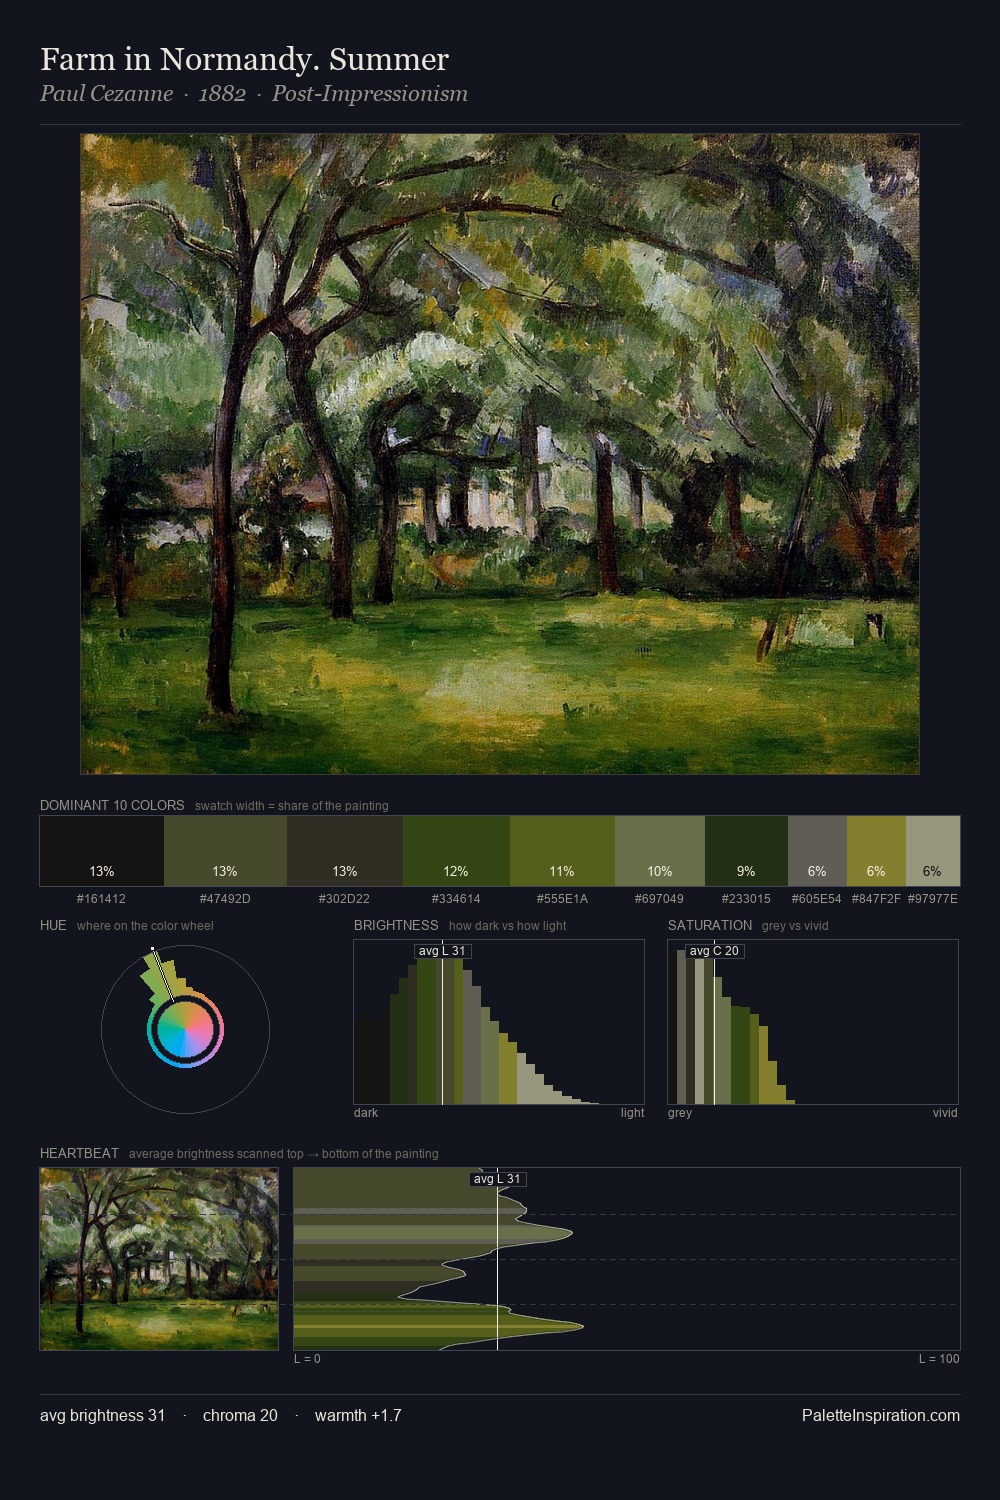
Task: Open the small heartbeat painting thumbnail
Action: [159, 1259]
